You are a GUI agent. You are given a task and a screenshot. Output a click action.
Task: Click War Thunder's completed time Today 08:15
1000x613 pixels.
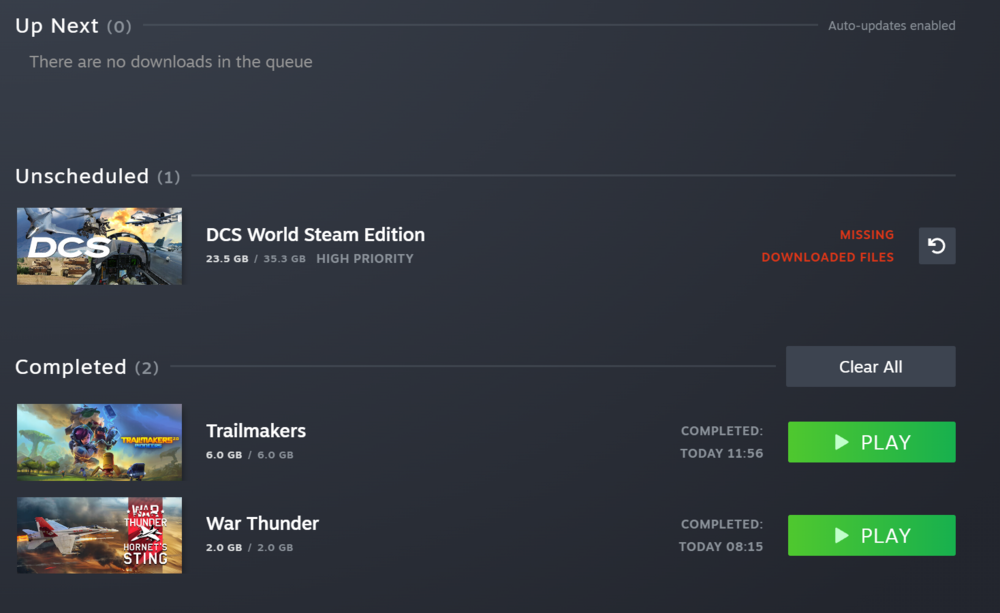tap(720, 546)
